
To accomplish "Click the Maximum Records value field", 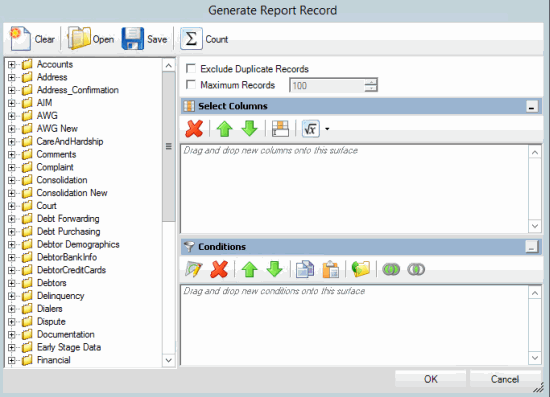I will click(327, 85).
